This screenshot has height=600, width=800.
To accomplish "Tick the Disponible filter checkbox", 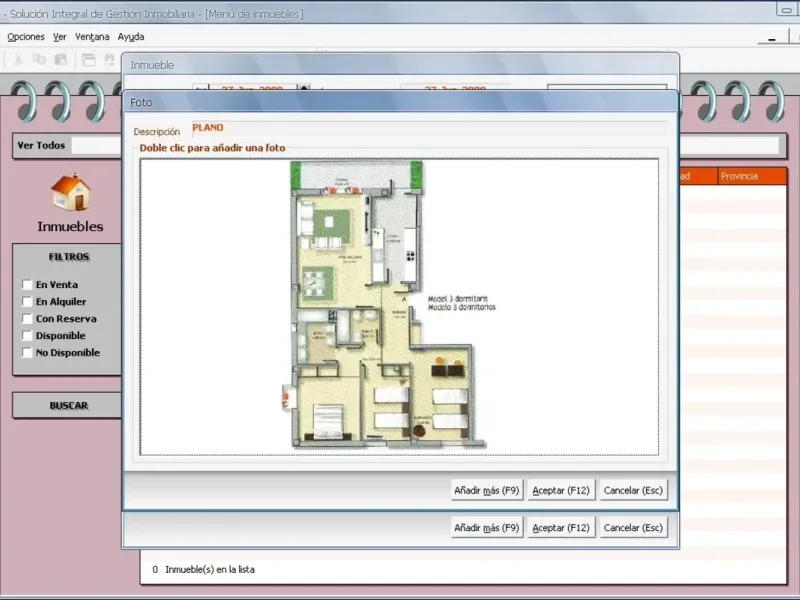I will [x=28, y=335].
